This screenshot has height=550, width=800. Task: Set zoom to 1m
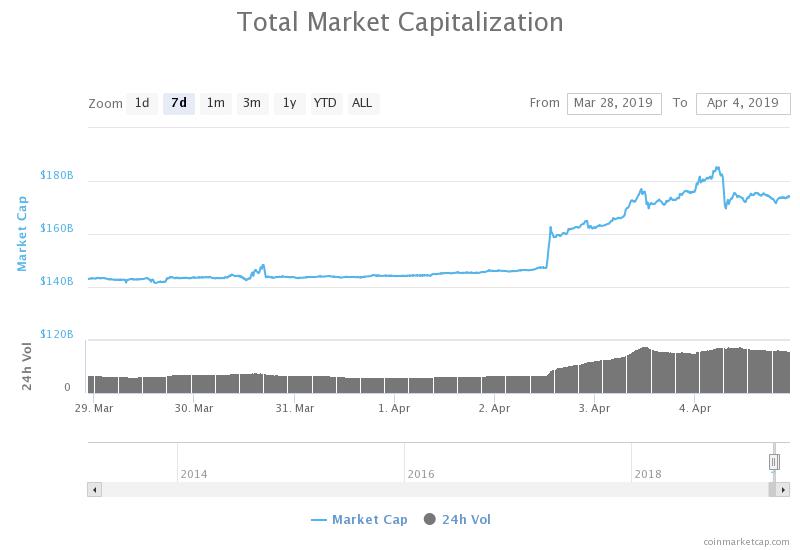point(215,103)
